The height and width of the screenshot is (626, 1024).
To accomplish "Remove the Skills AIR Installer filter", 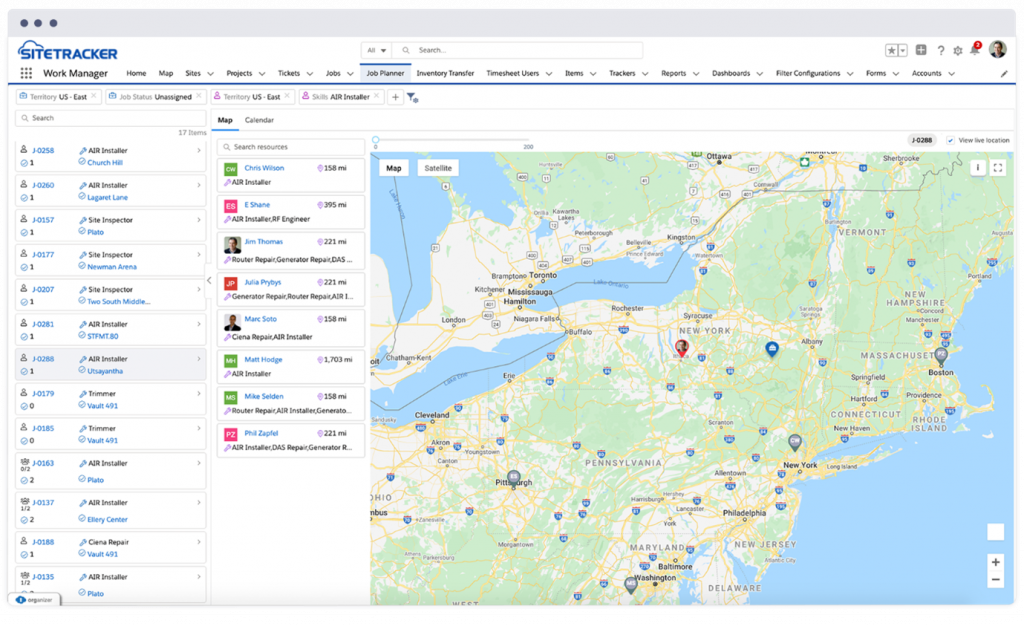I will 376,96.
